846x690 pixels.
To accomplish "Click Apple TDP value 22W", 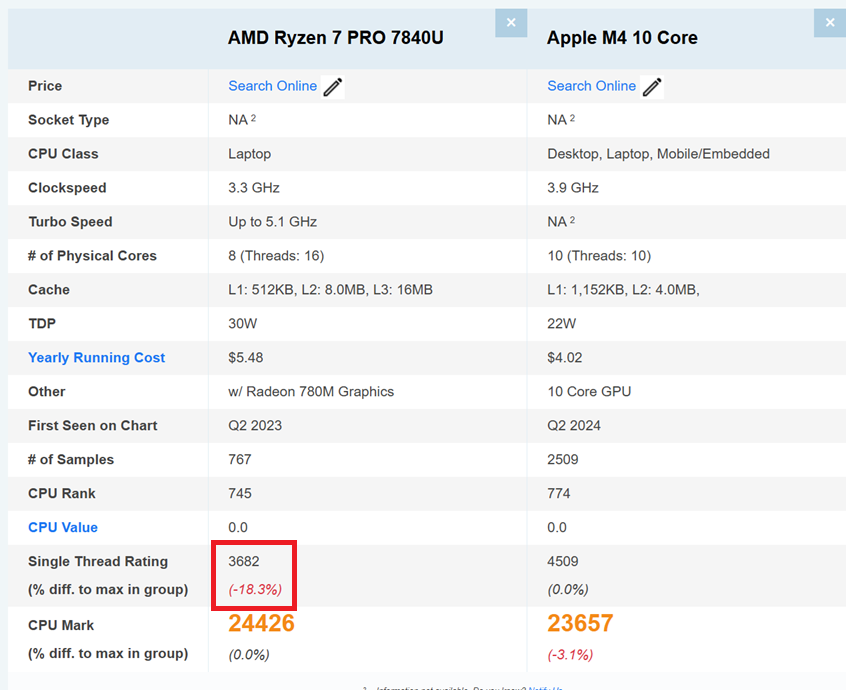I will point(562,324).
